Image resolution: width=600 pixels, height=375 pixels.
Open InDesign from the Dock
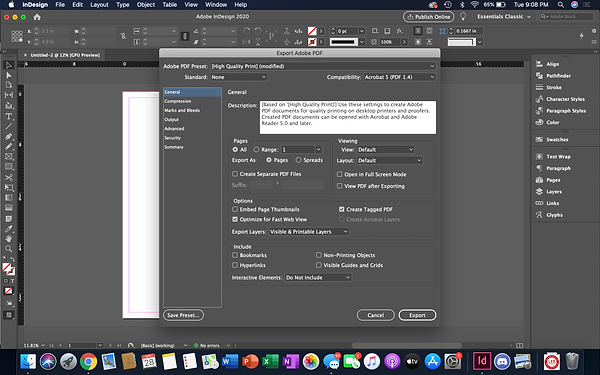tap(482, 361)
